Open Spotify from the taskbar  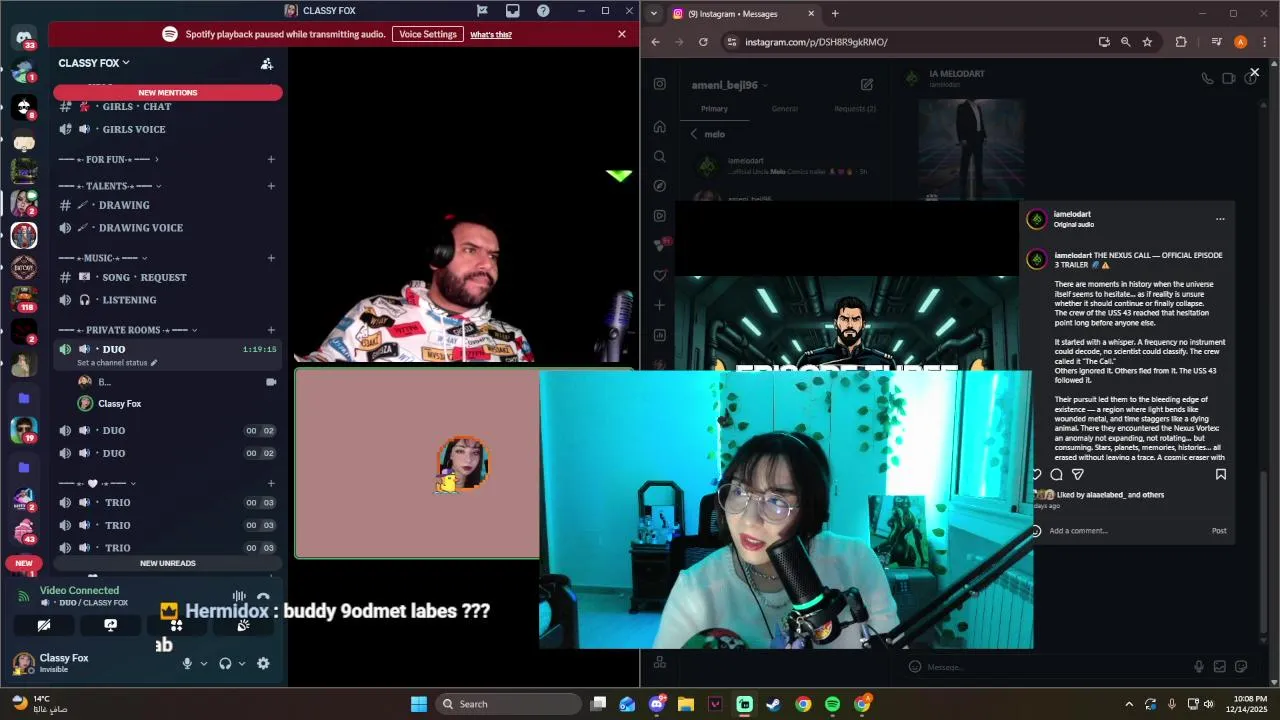click(832, 704)
